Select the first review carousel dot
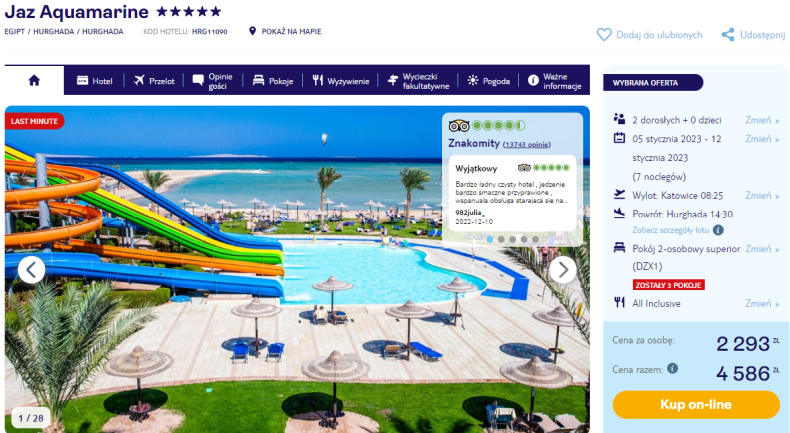 pyautogui.click(x=490, y=239)
